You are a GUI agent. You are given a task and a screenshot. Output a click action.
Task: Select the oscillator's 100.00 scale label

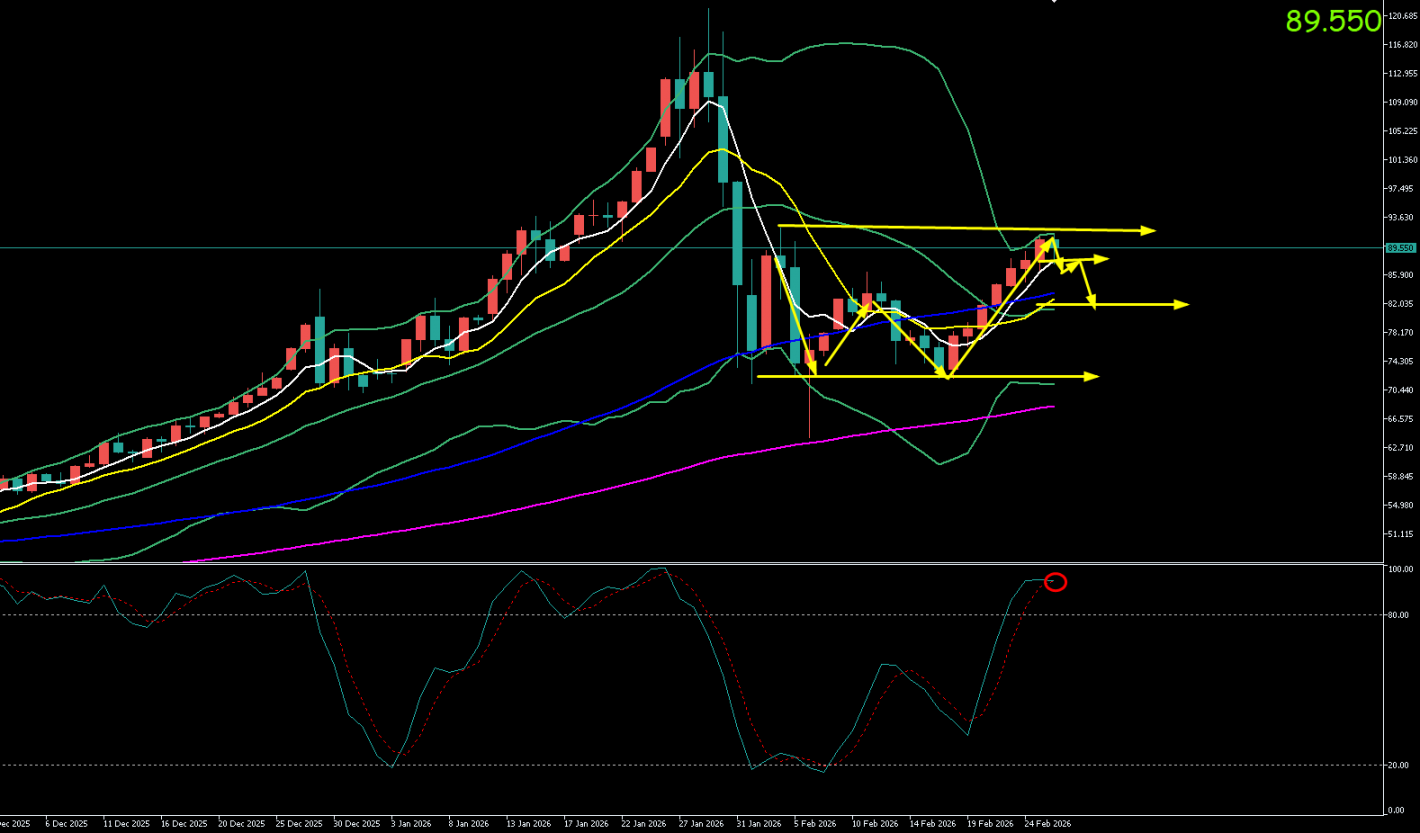pyautogui.click(x=1397, y=569)
